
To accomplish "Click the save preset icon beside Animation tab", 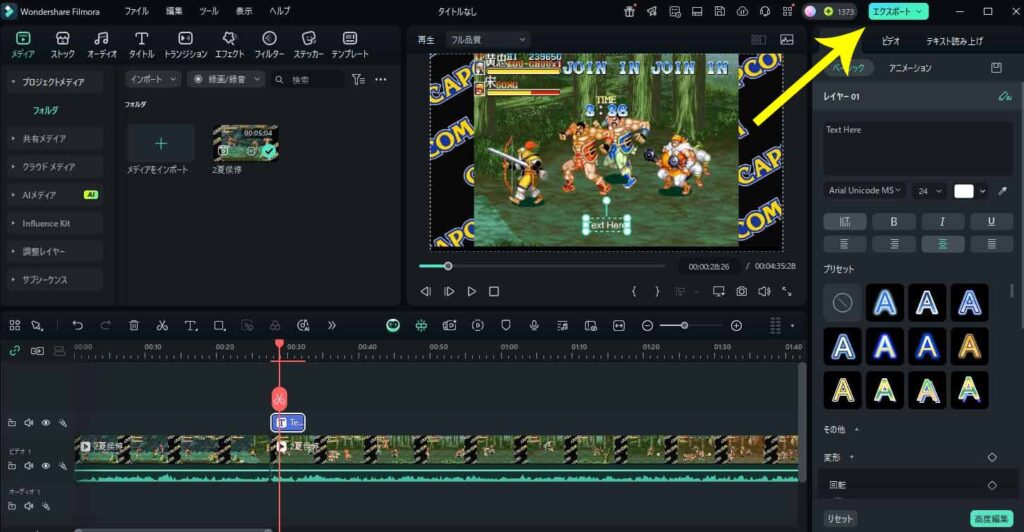I will 996,68.
